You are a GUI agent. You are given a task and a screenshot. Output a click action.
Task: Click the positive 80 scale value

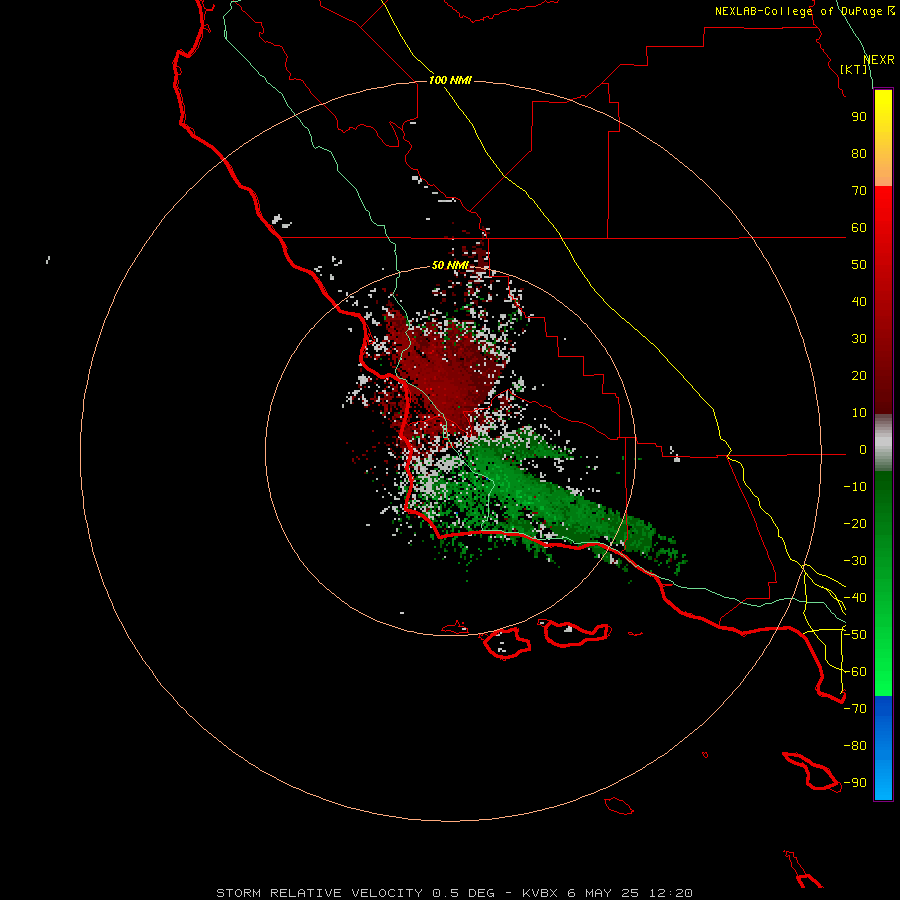coord(859,154)
